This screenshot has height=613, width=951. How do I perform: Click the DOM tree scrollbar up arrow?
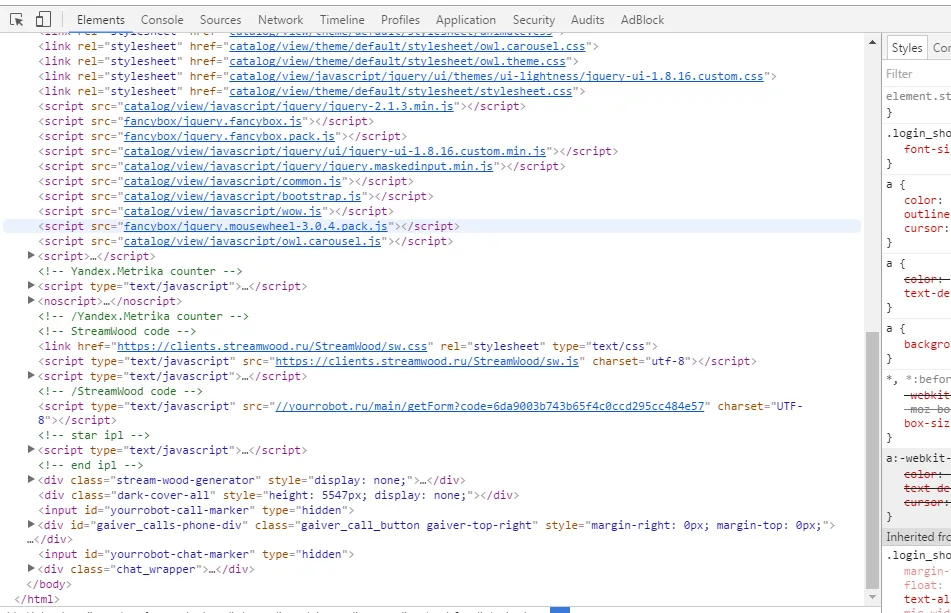872,42
